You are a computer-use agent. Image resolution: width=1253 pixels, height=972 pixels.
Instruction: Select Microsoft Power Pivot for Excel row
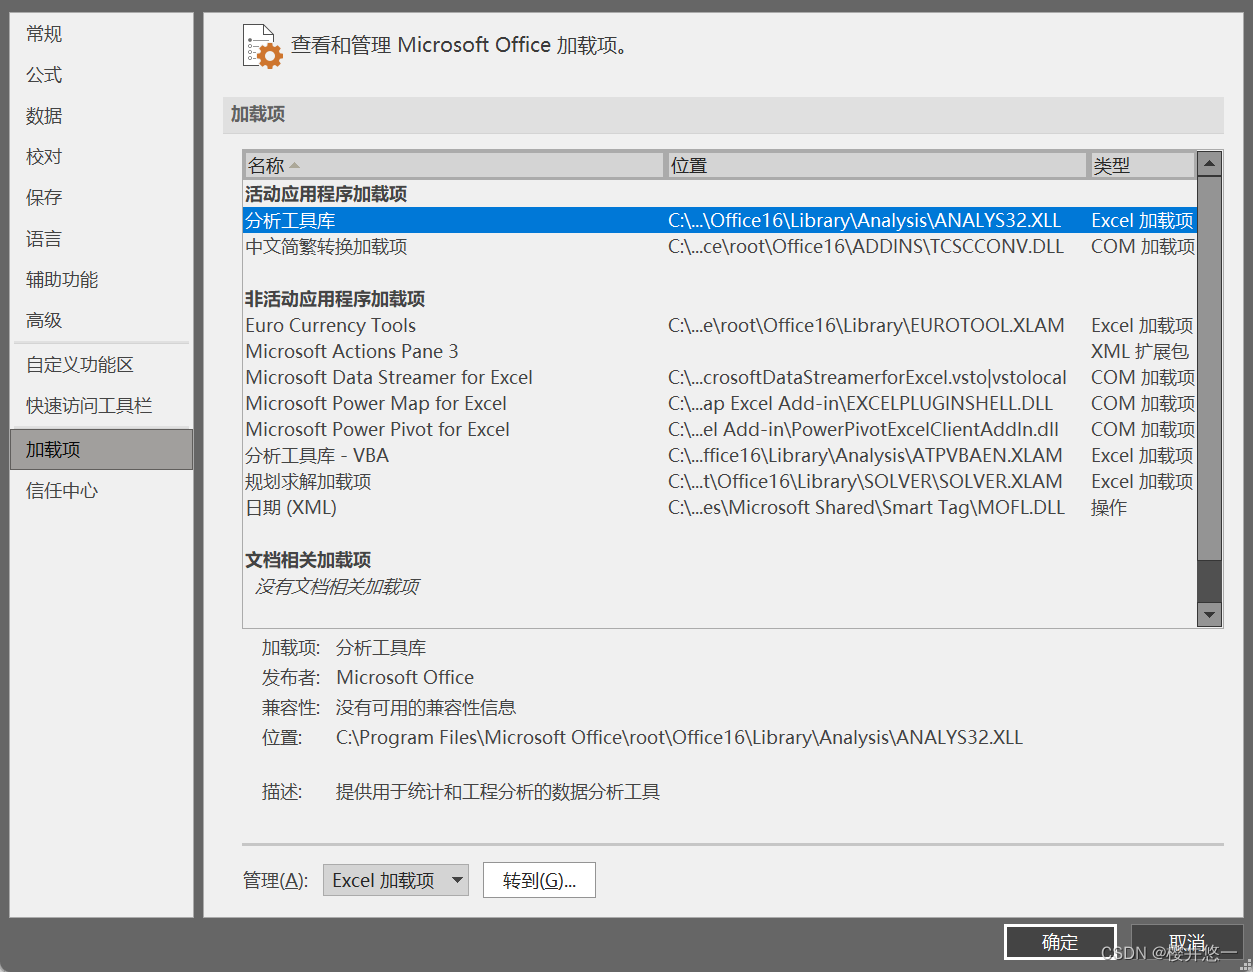(x=719, y=429)
